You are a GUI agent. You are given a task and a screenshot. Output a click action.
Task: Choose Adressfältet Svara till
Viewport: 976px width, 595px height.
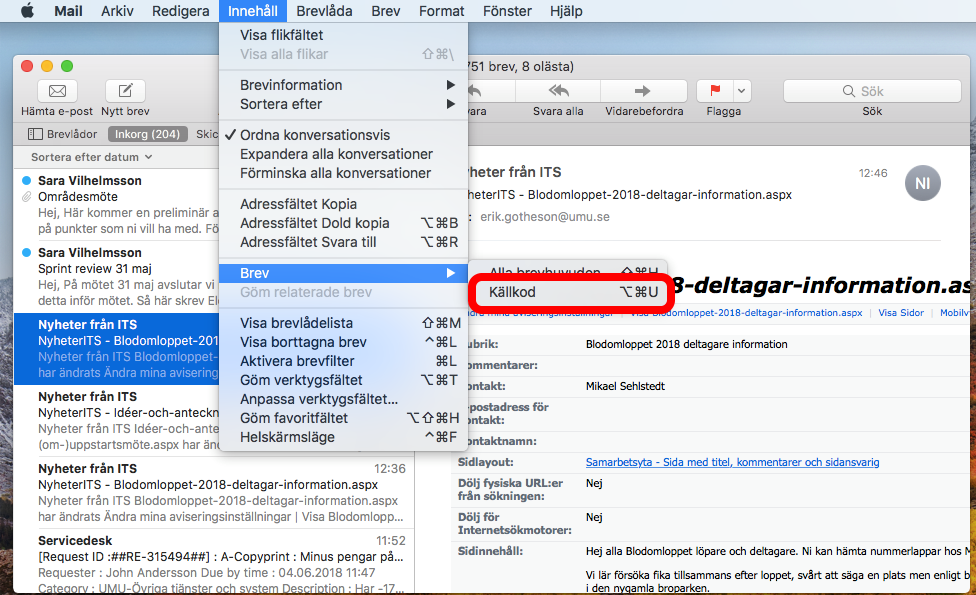click(344, 242)
